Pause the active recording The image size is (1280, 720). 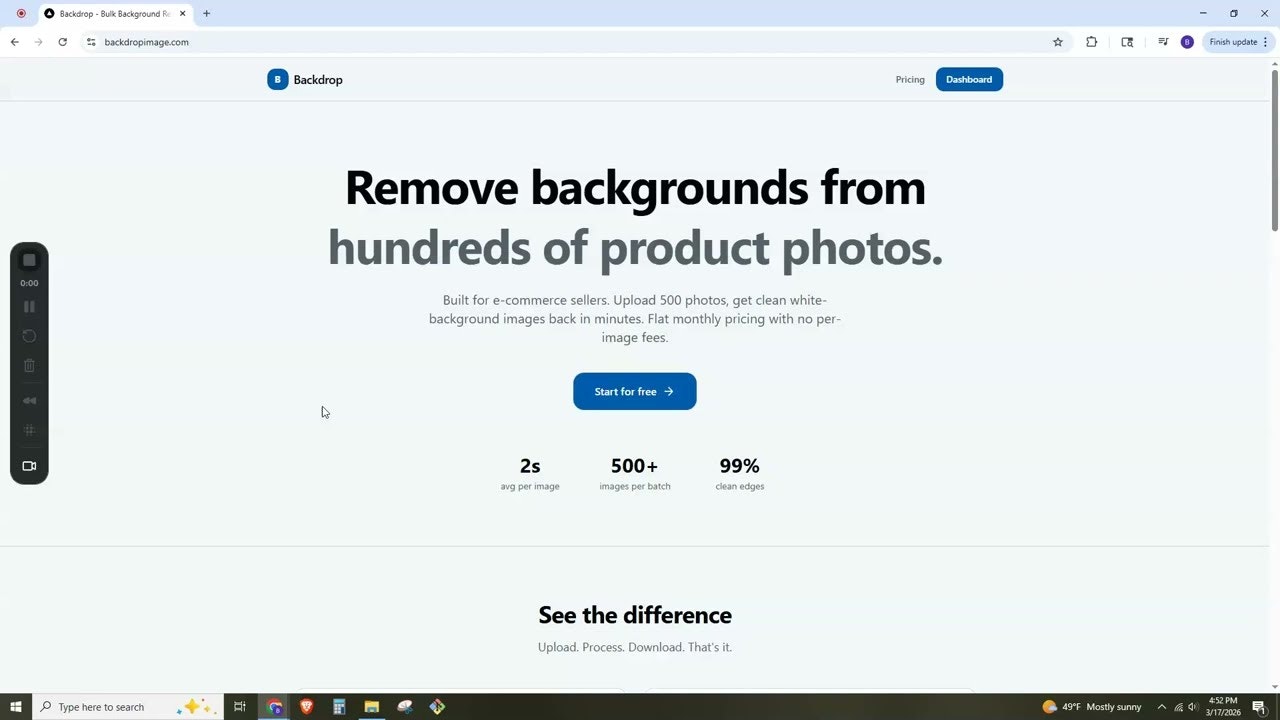coord(29,306)
